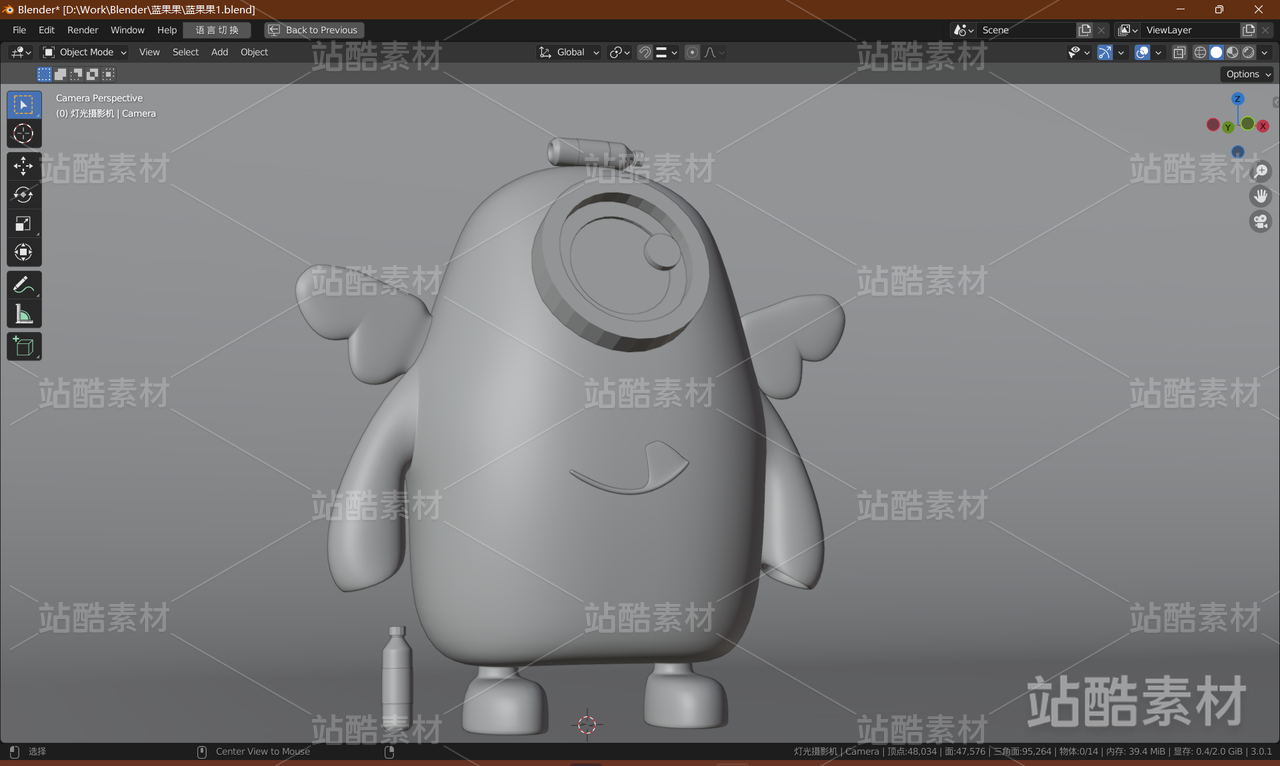Open object visibility and selectability dropdown

coord(1080,52)
